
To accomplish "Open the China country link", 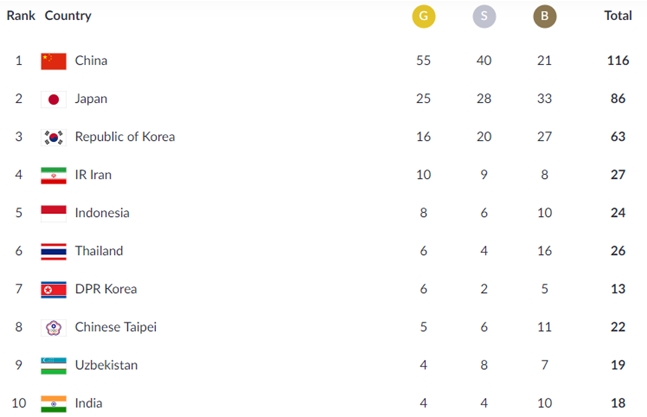I will pos(91,61).
